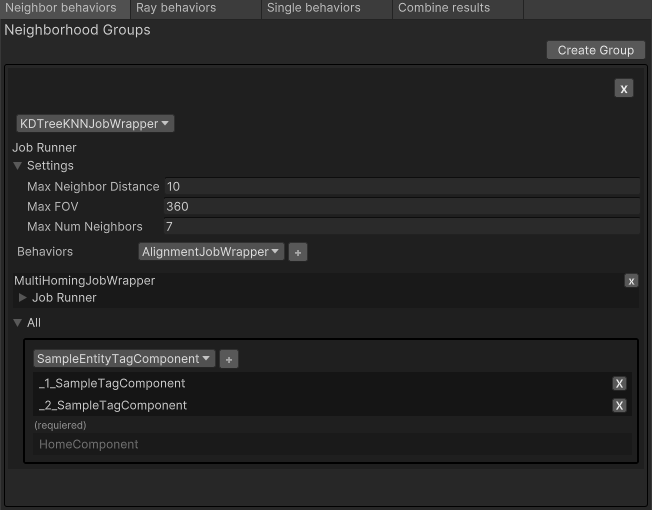Open the Combine results tab
The height and width of the screenshot is (510, 652).
point(444,8)
